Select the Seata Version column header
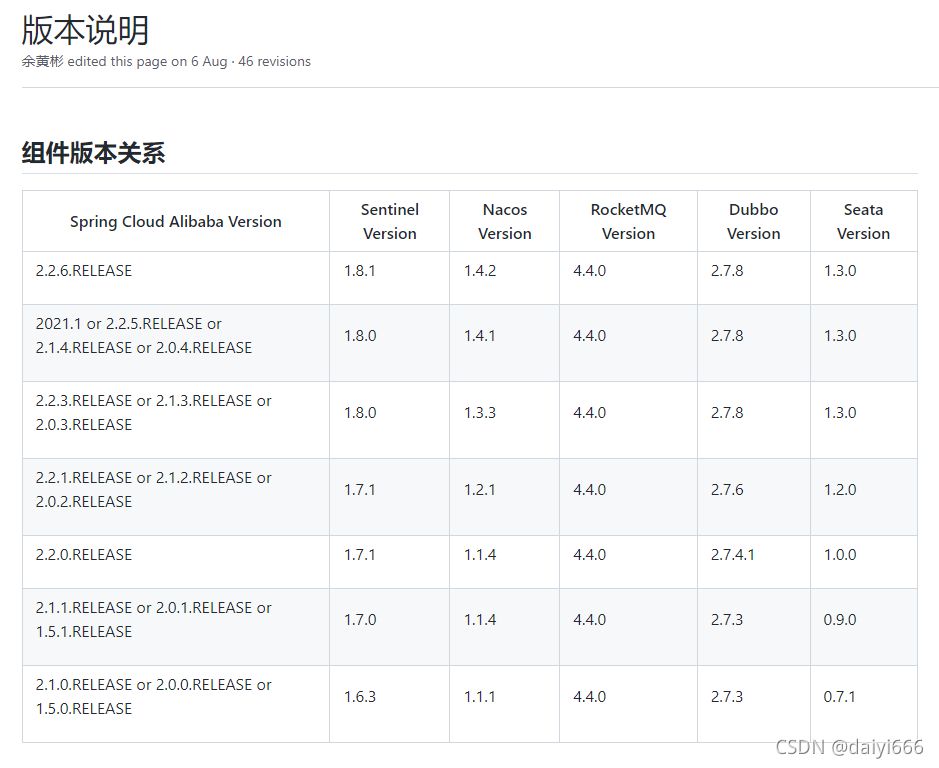 (864, 222)
